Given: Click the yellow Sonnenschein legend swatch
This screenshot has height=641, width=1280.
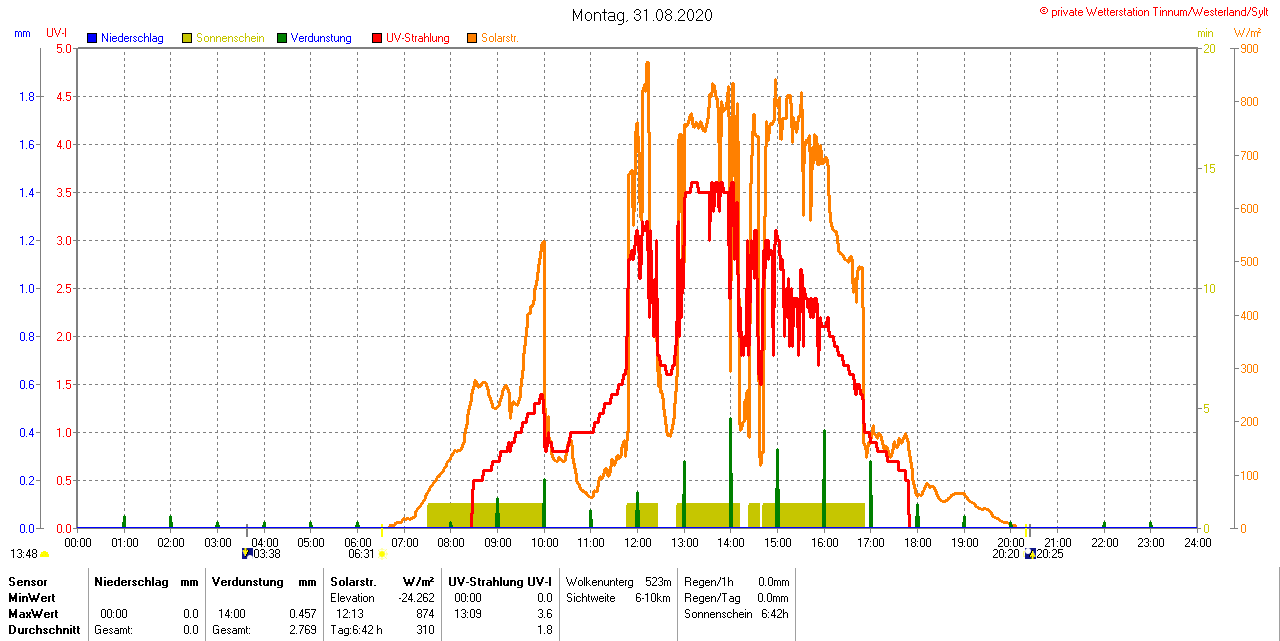Looking at the screenshot, I should (x=187, y=38).
